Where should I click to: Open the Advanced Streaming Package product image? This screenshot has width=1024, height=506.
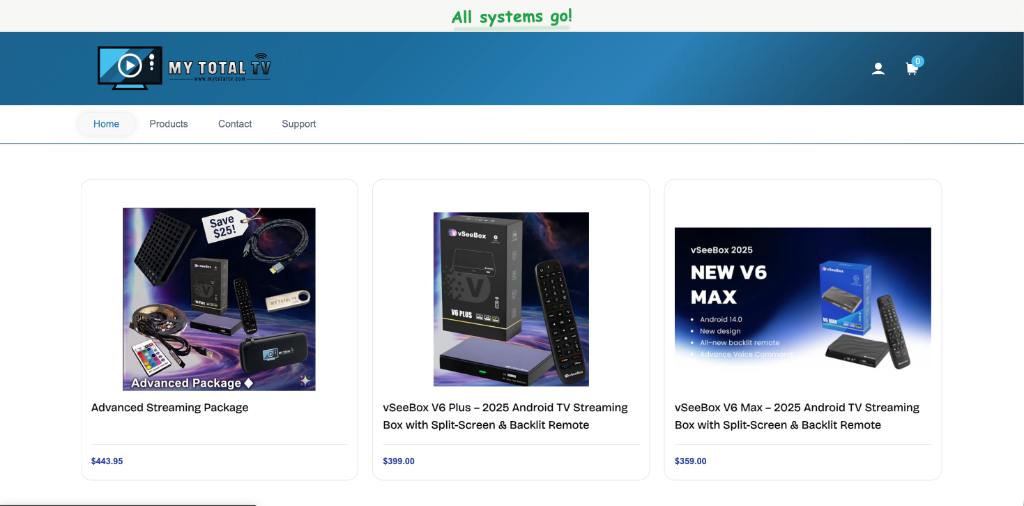click(219, 299)
